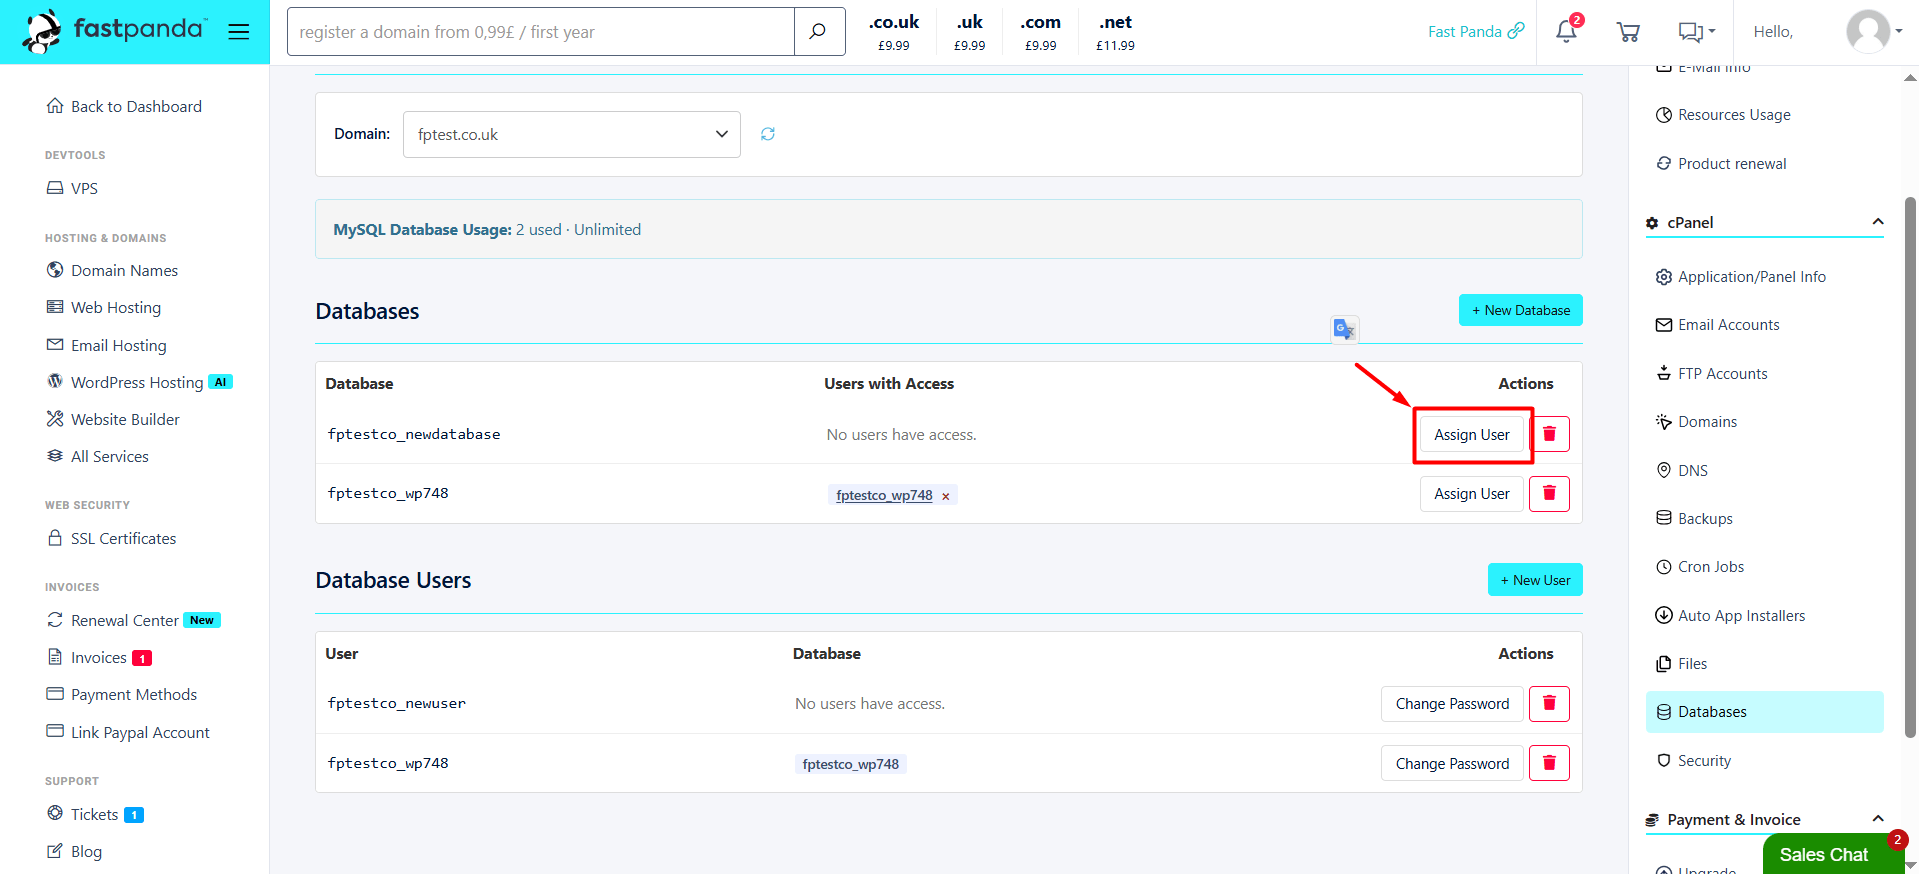Open Auto App Installers
The height and width of the screenshot is (874, 1919).
[1730, 615]
